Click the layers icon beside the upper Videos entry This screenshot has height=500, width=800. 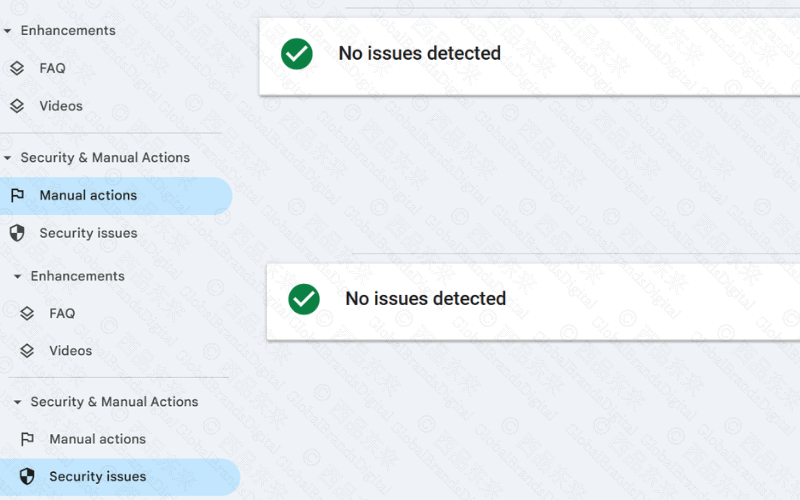click(x=17, y=106)
